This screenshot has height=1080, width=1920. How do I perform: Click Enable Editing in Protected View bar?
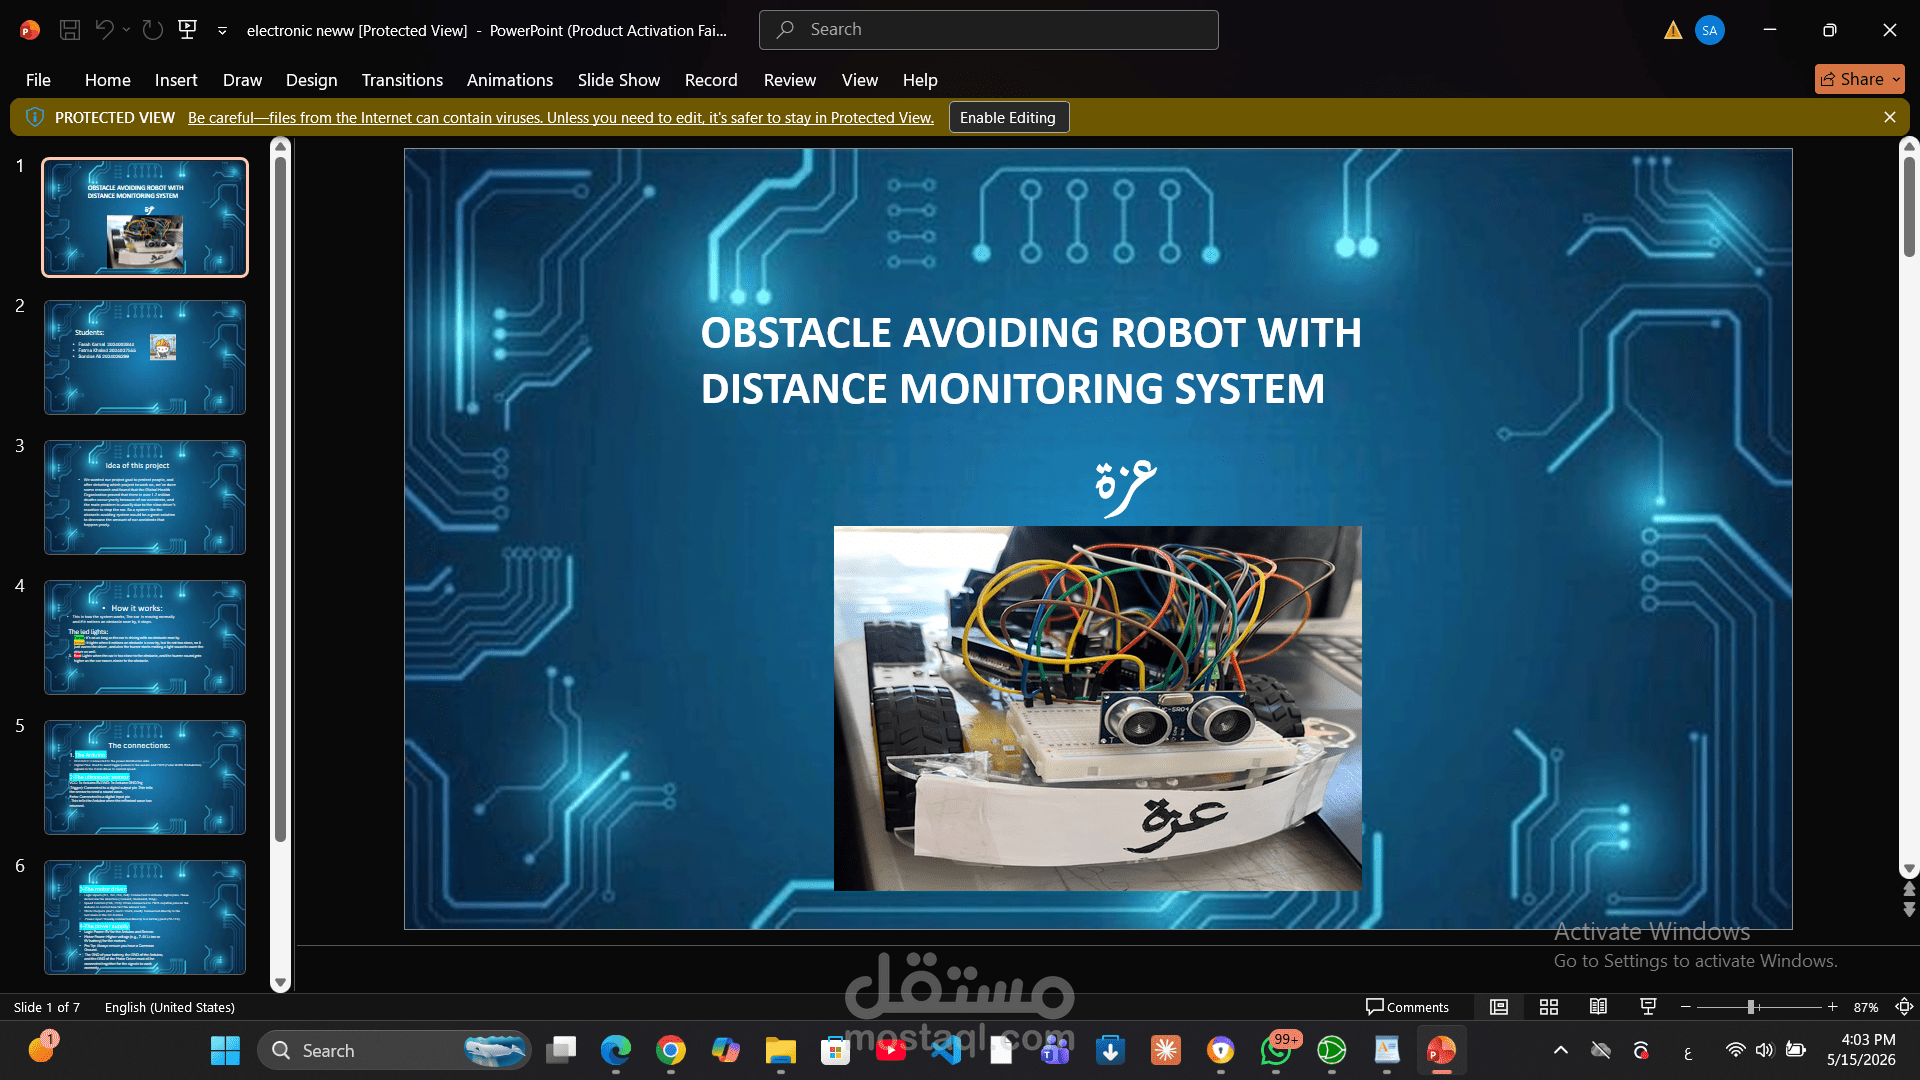click(1008, 117)
